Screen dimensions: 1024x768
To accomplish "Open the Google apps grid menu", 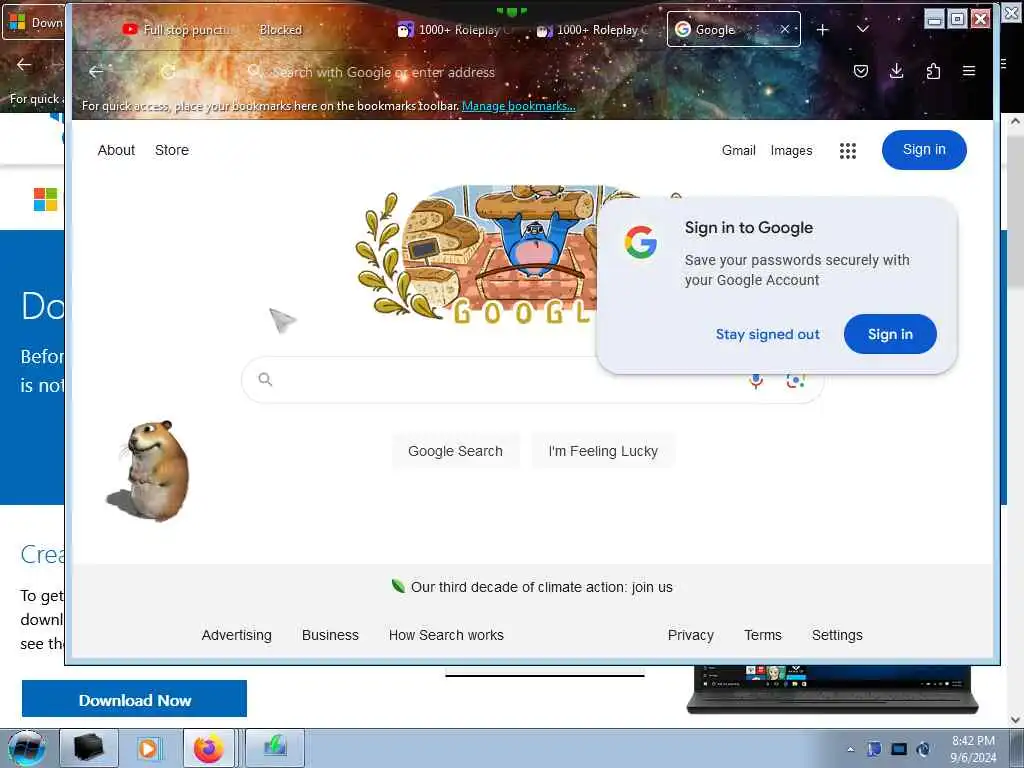I will [x=848, y=151].
